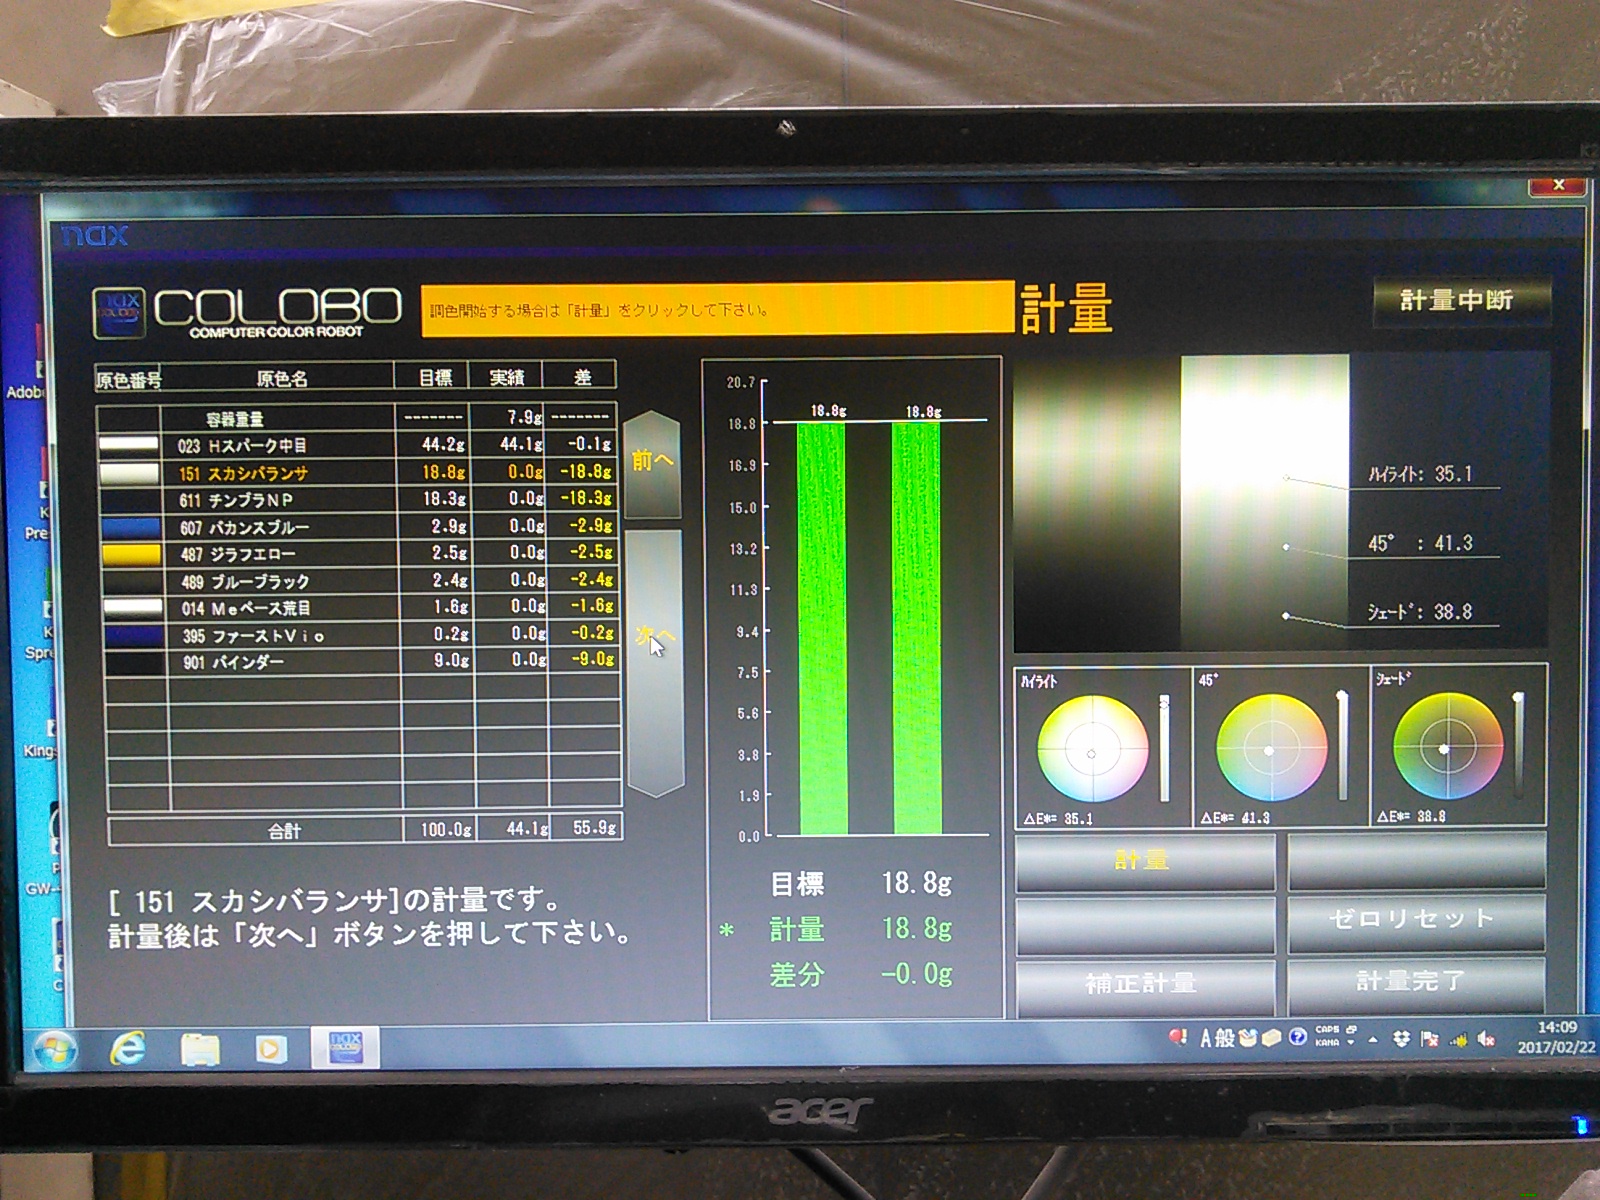1600x1200 pixels.
Task: Open the Action Center flag icon
Action: point(1430,1039)
